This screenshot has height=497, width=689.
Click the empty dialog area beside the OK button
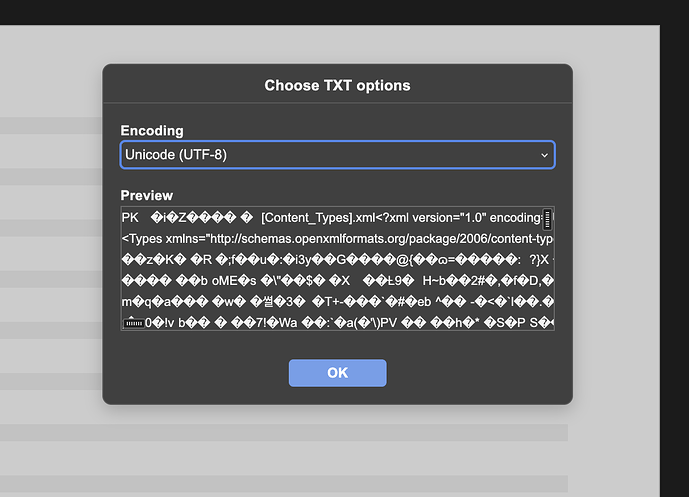(x=475, y=373)
